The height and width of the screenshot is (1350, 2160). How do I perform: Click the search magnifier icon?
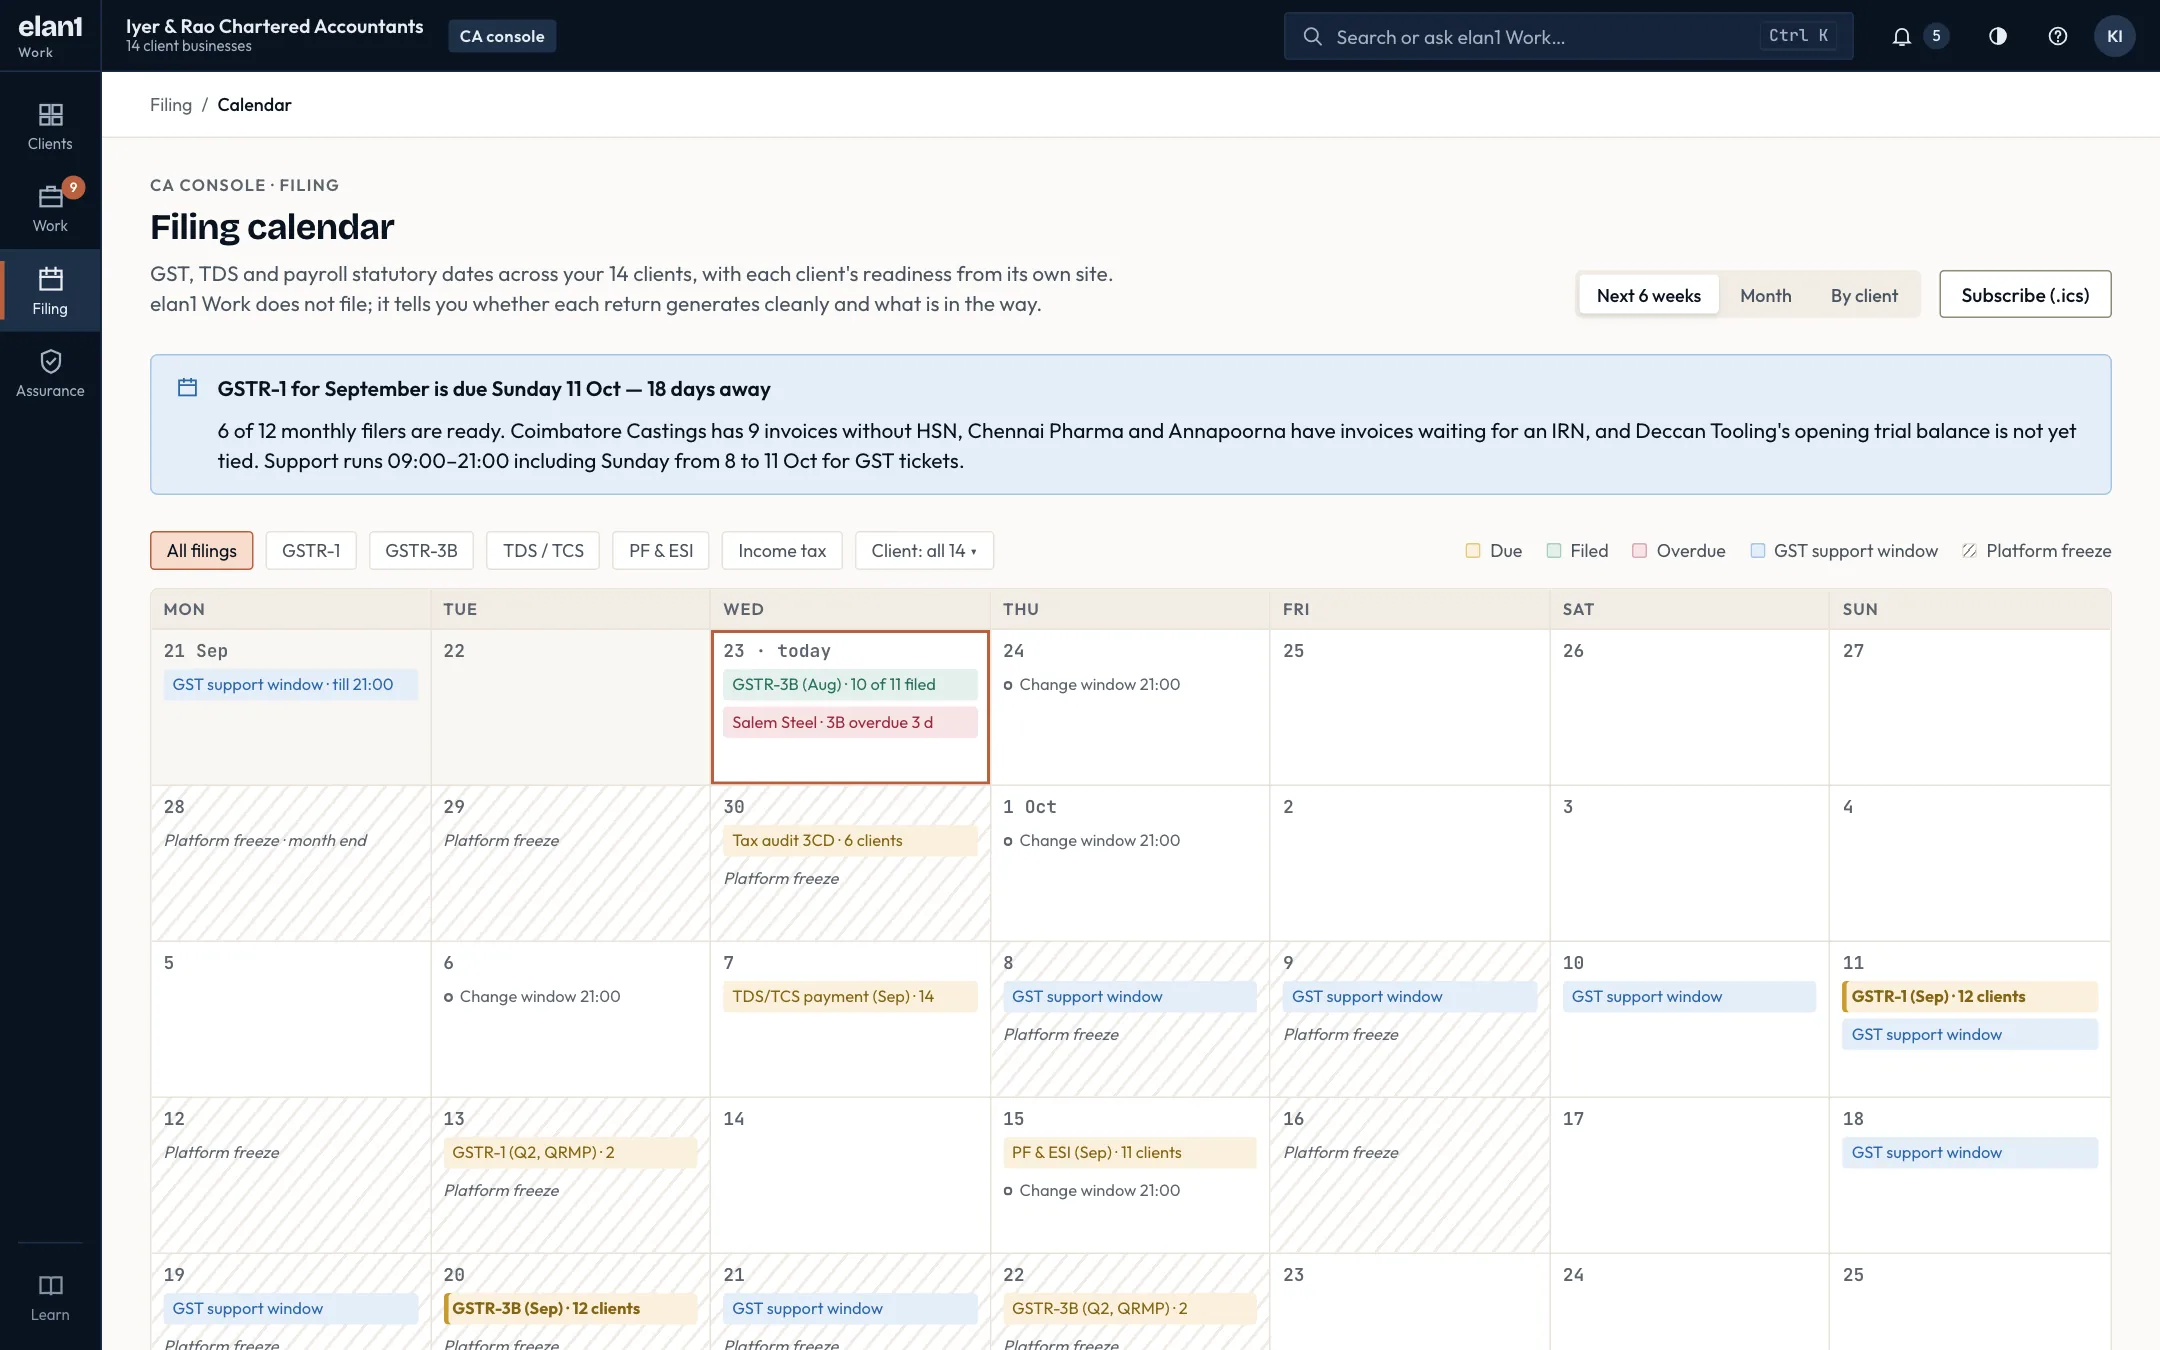click(1312, 37)
